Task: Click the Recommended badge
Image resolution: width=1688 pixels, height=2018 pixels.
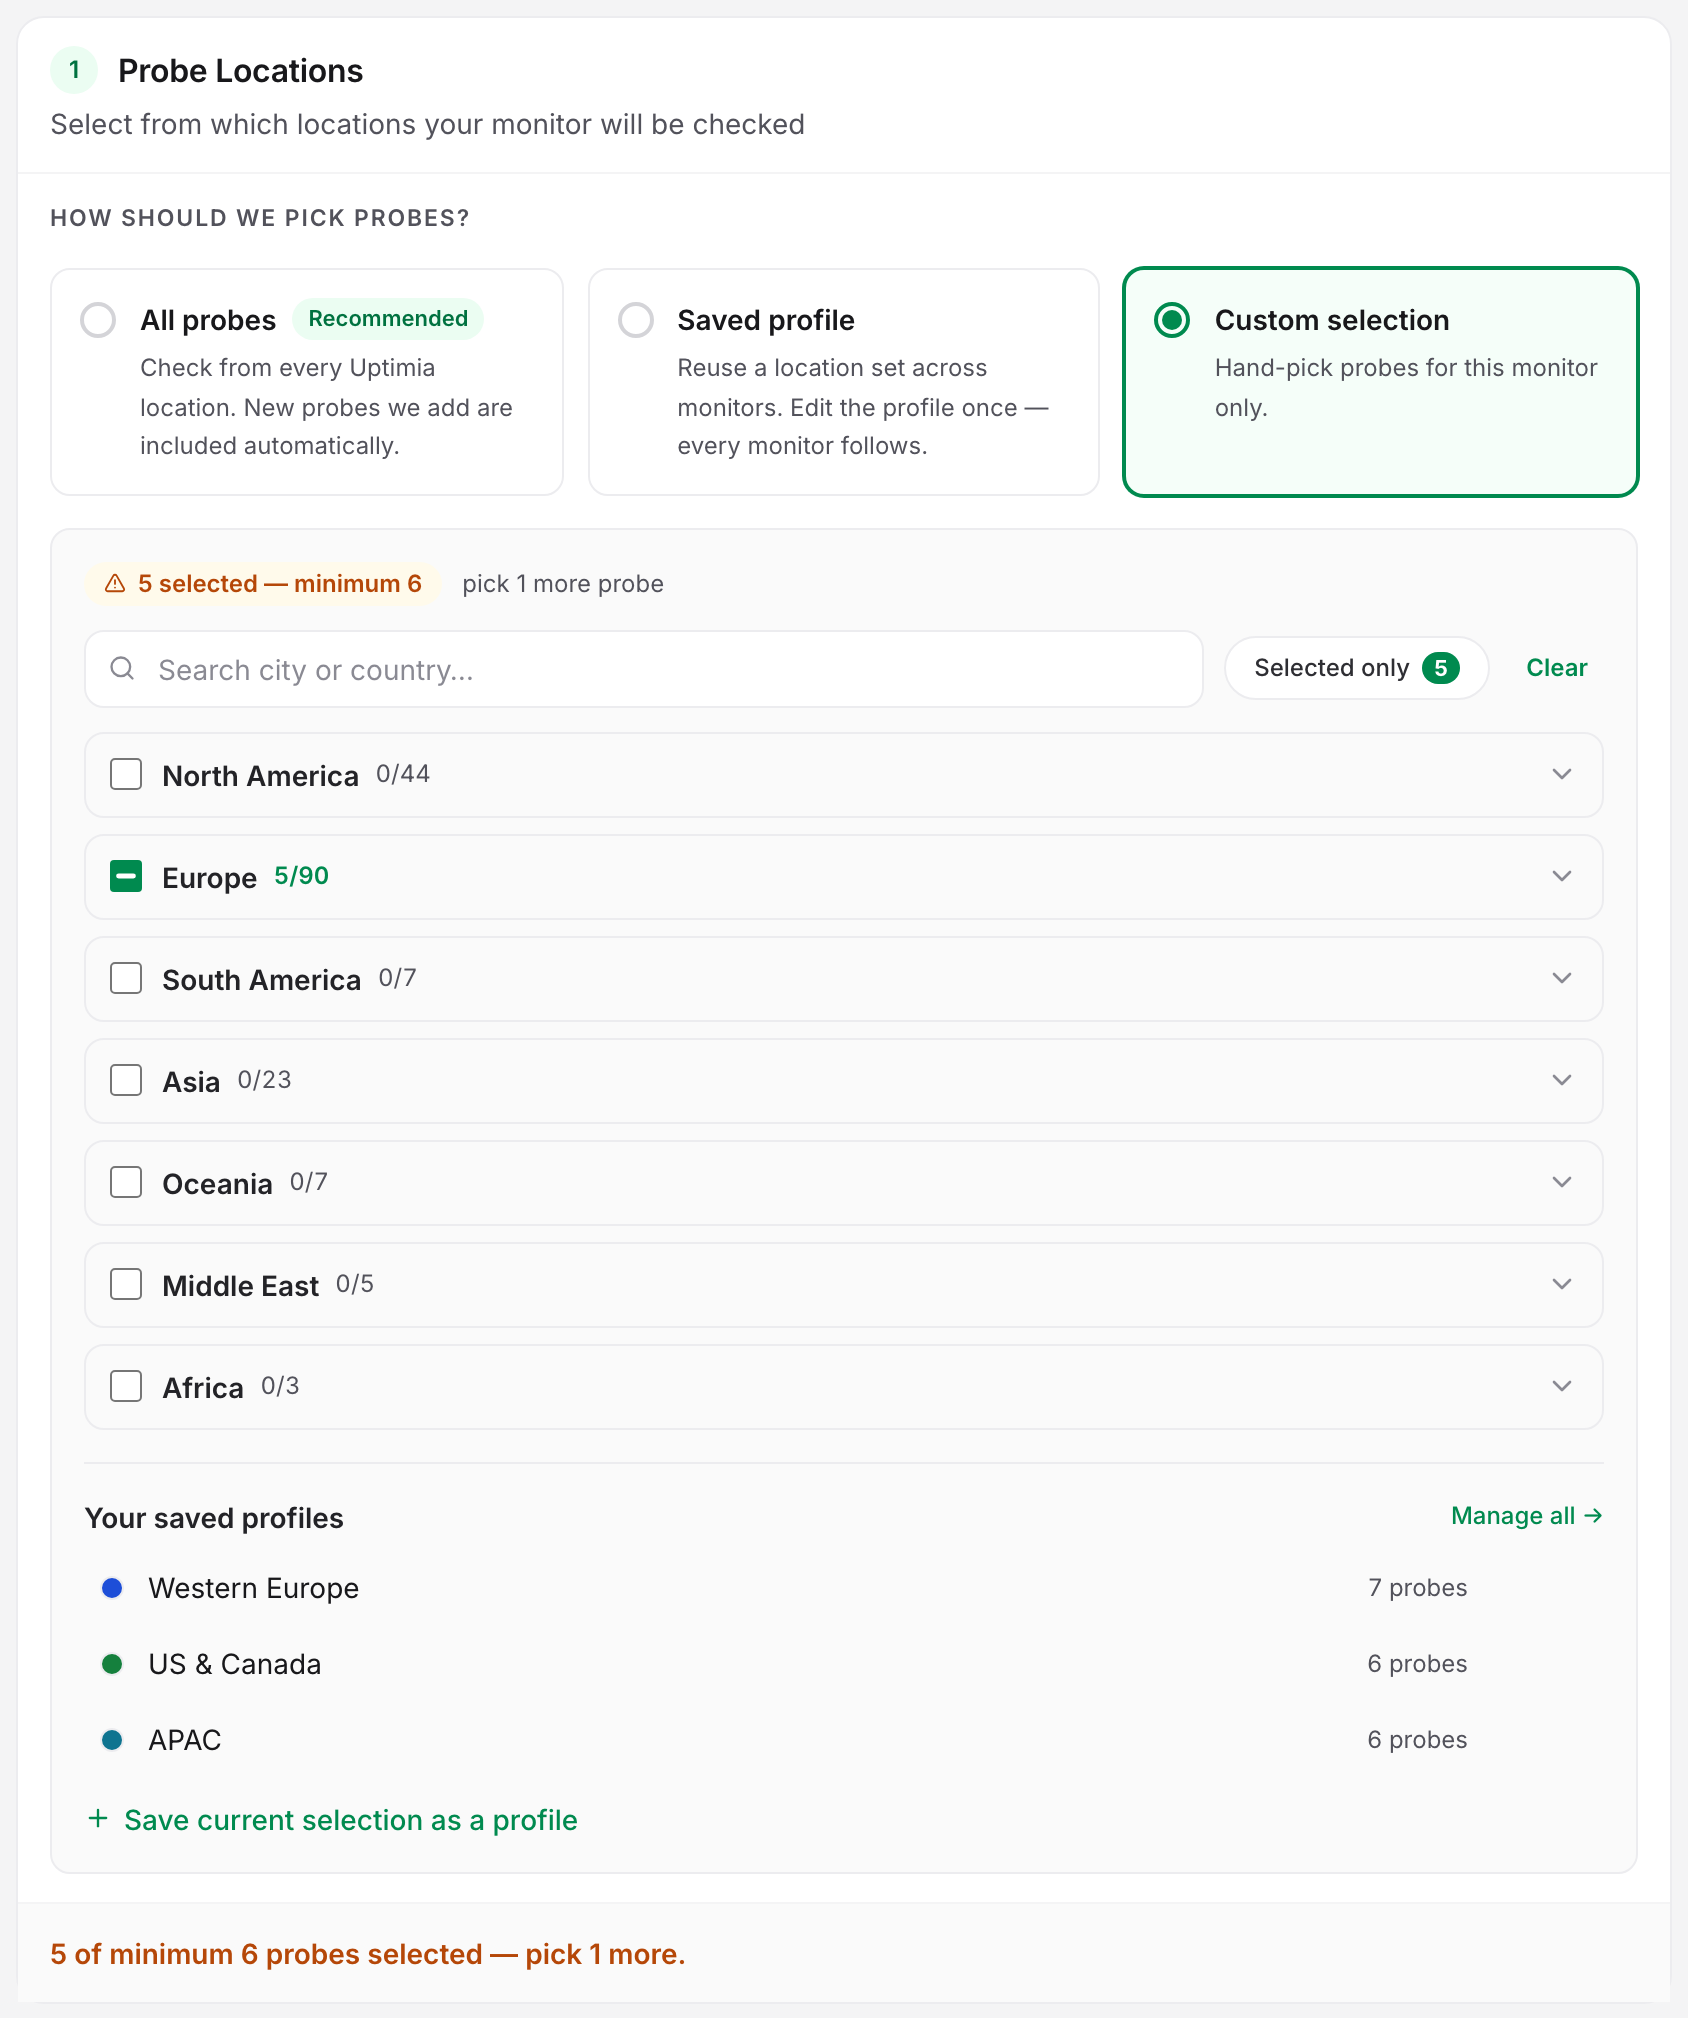Action: [x=388, y=319]
